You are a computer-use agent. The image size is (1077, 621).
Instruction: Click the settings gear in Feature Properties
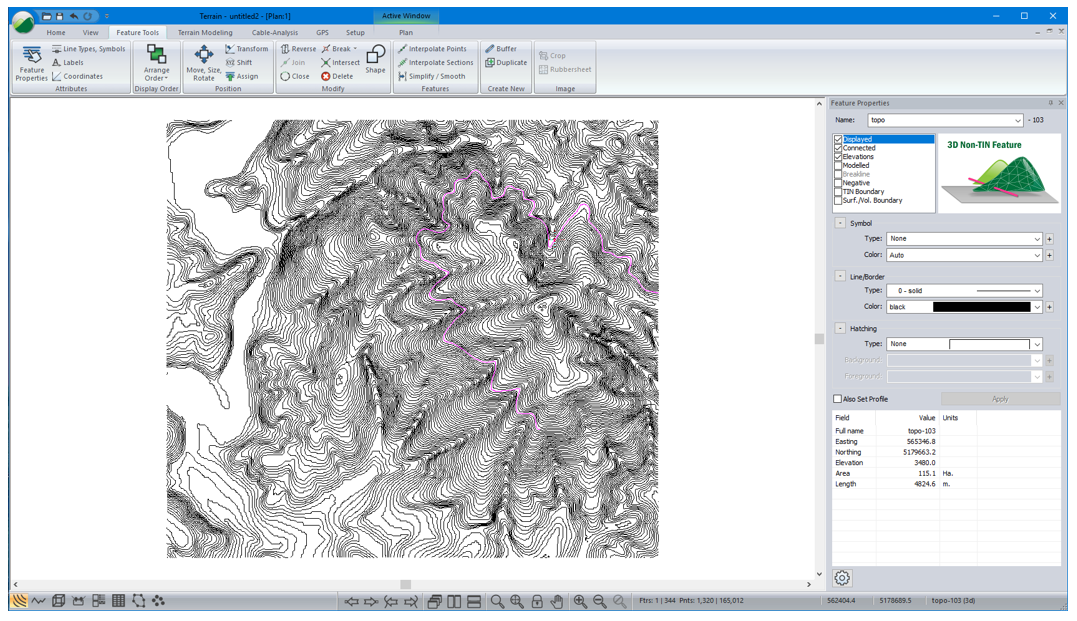pos(842,578)
